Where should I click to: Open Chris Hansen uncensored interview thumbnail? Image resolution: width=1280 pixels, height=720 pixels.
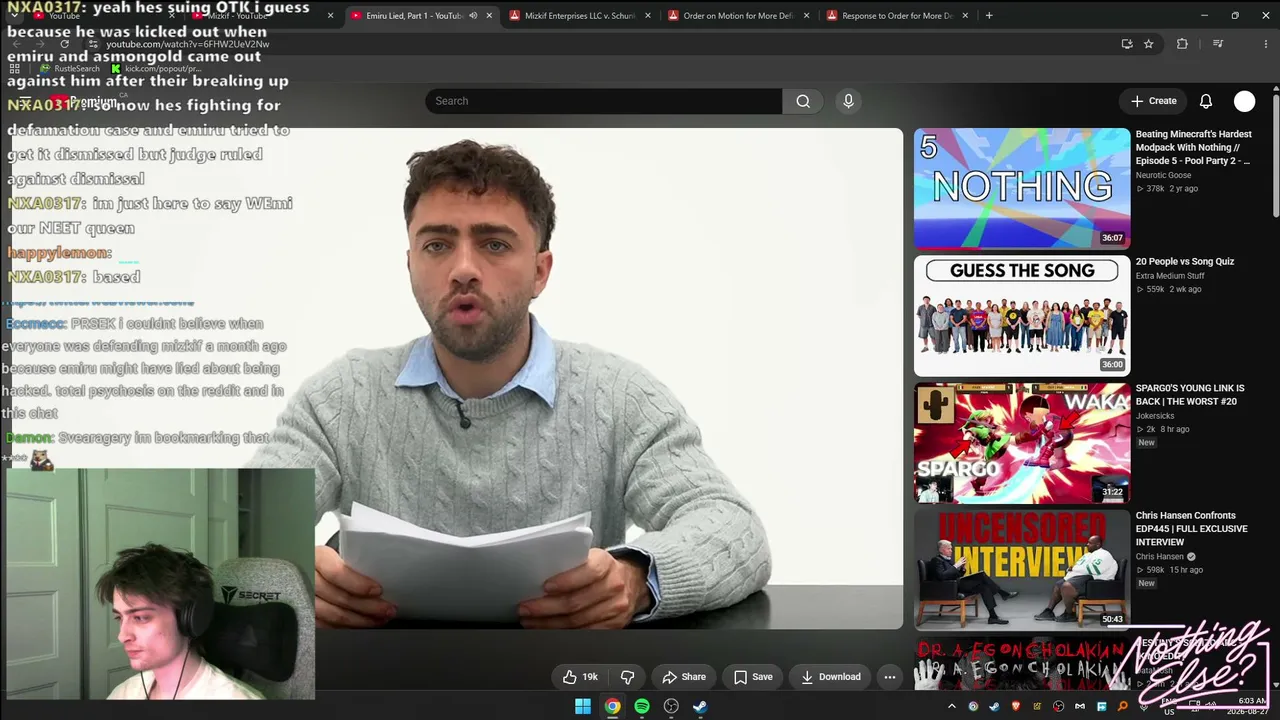1022,570
